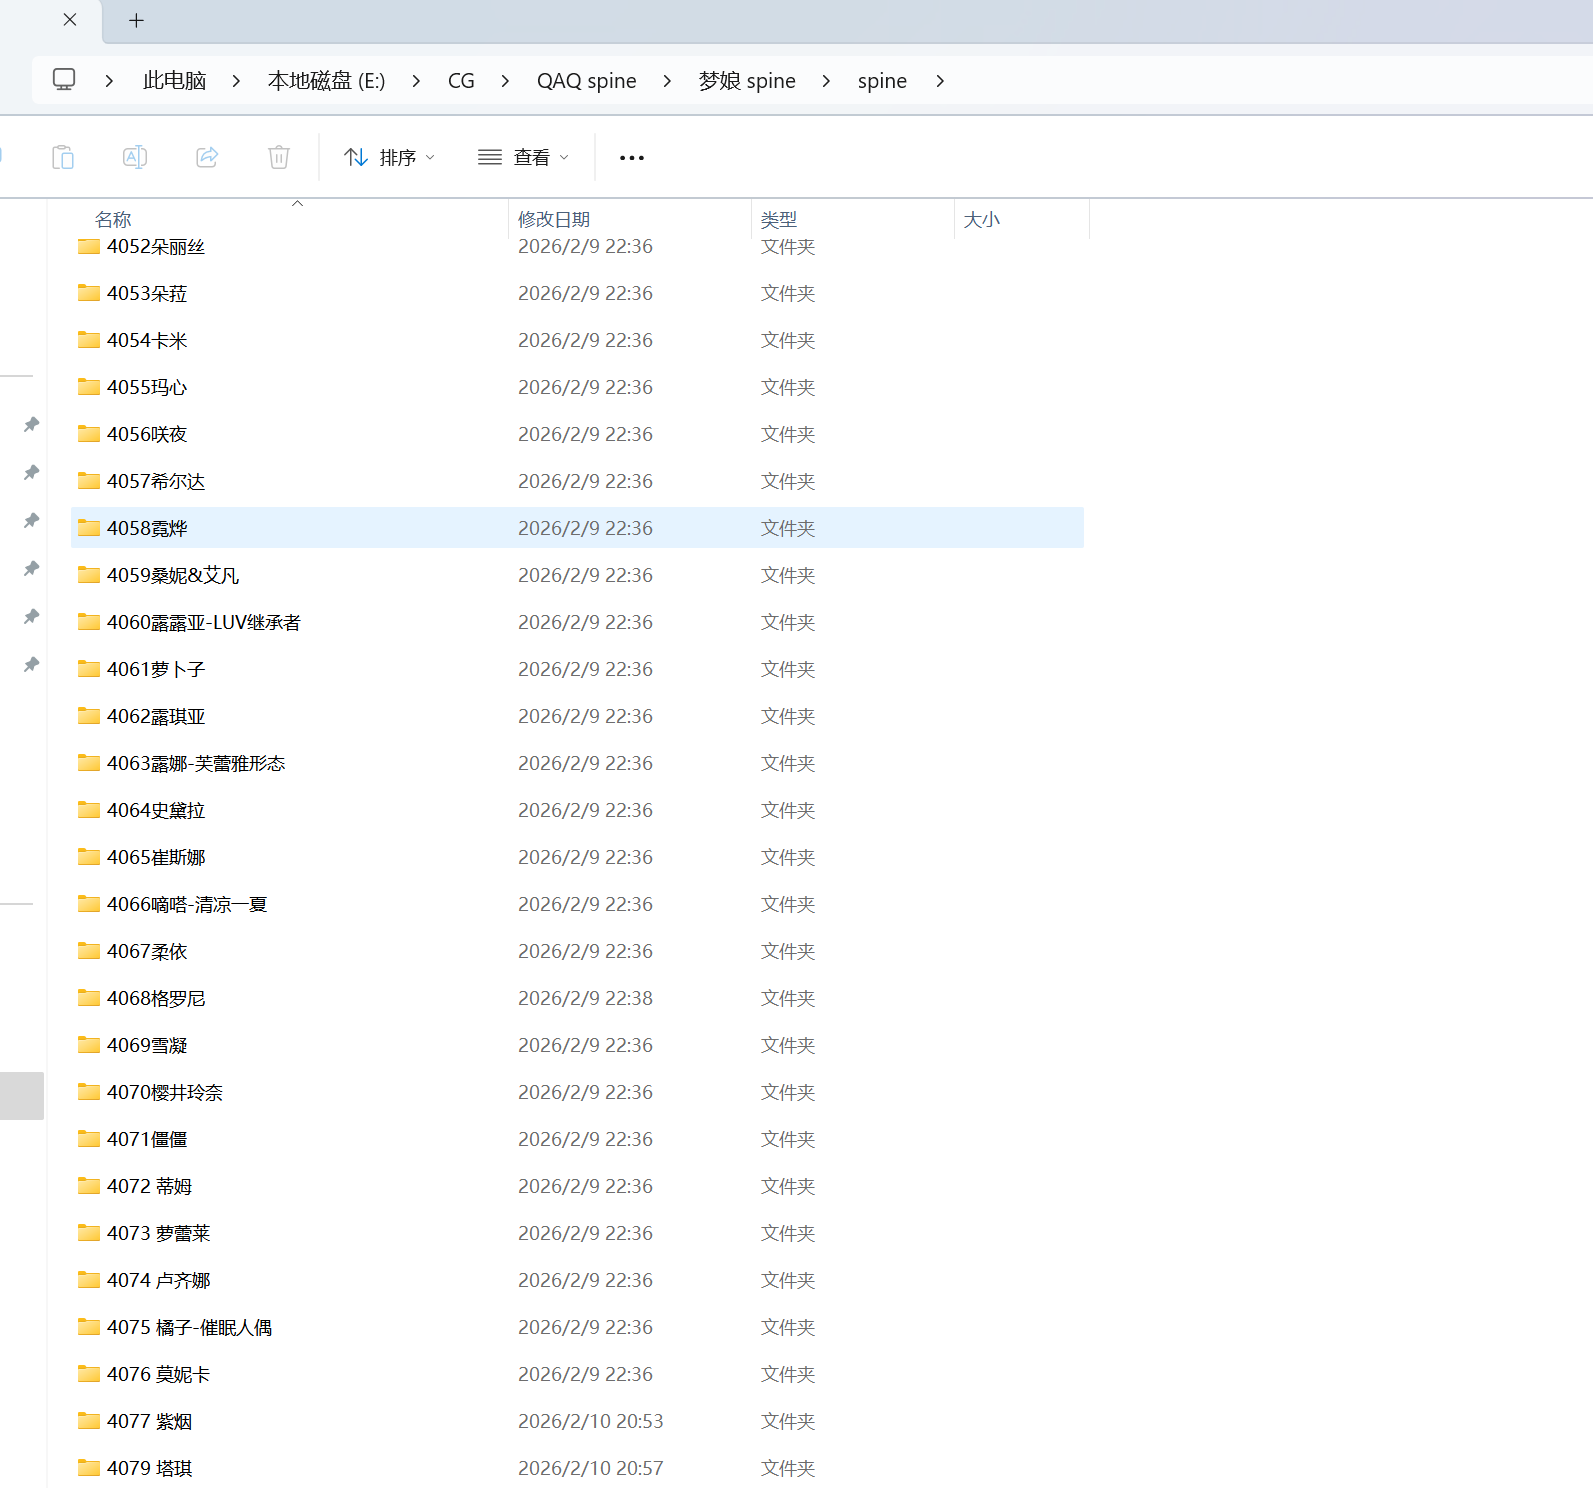Viewport: 1593px width, 1510px height.
Task: Click the Paste clipboard icon in toolbar
Action: coord(63,157)
